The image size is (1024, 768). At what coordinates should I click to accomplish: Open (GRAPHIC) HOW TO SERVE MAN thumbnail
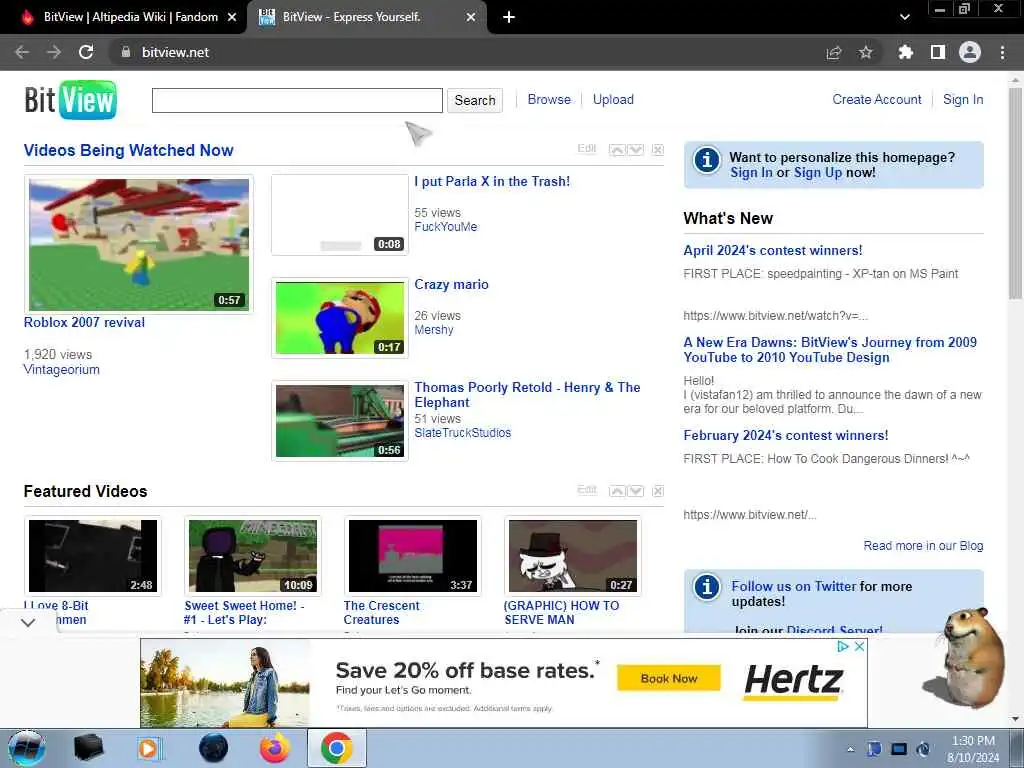(573, 556)
